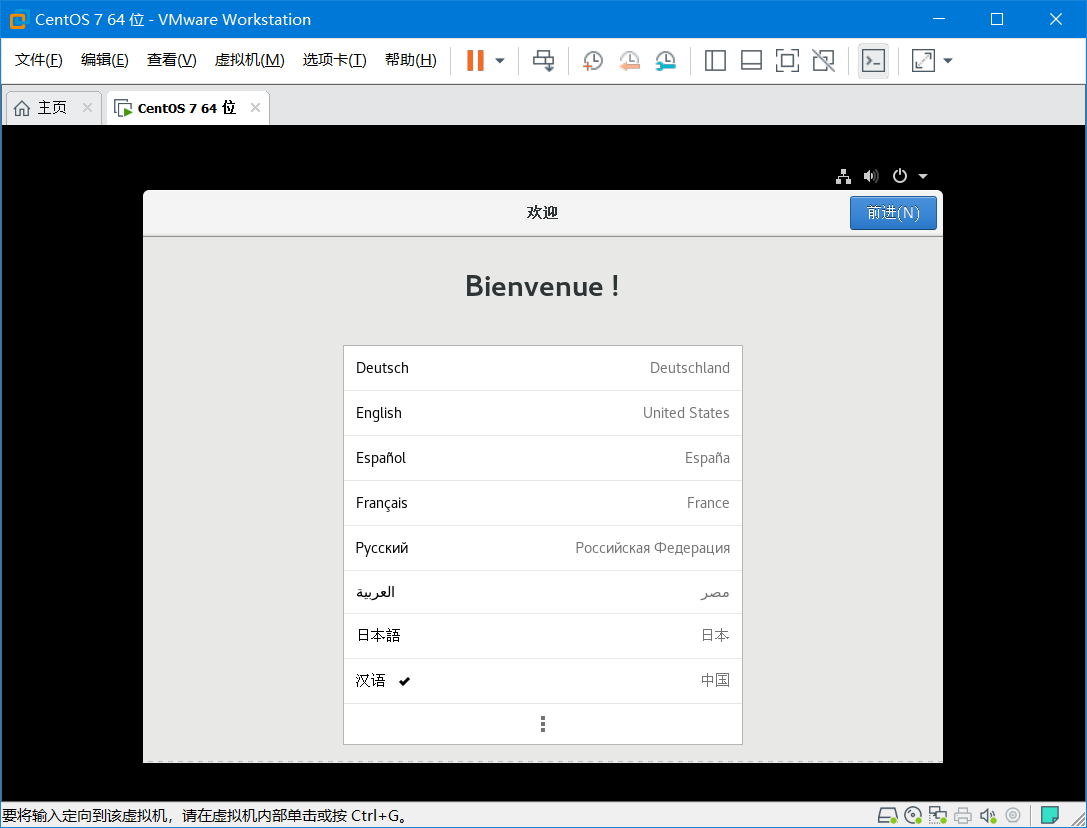The width and height of the screenshot is (1087, 828).
Task: Open the 编辑(E) menu
Action: pos(105,60)
